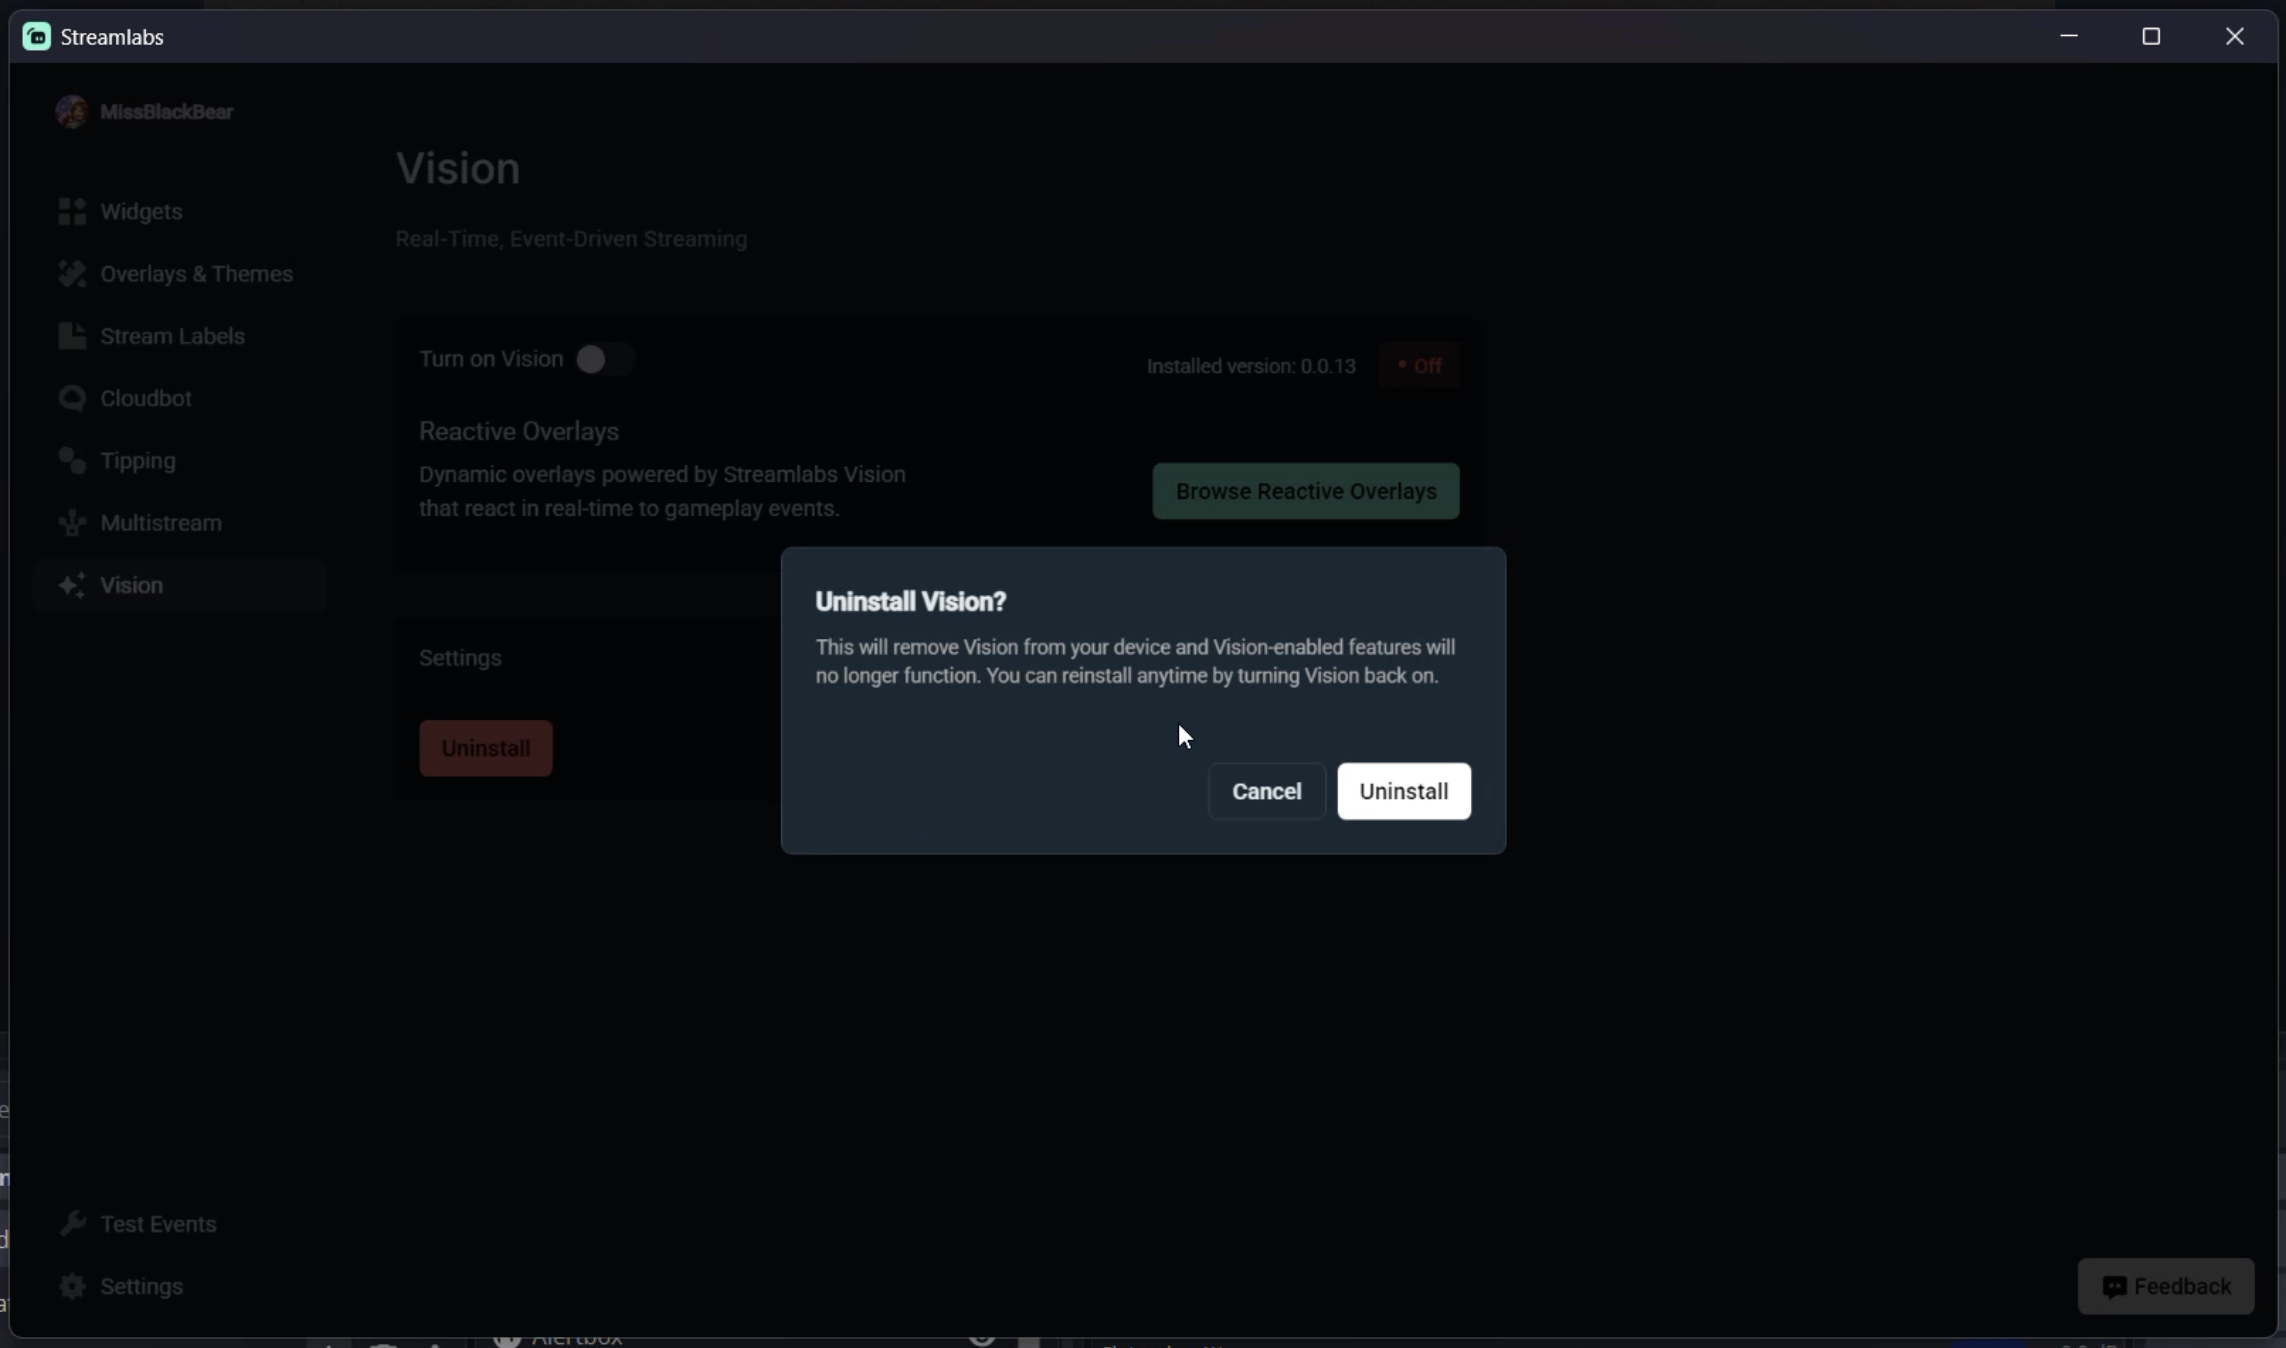Click the Vision page title

(458, 168)
